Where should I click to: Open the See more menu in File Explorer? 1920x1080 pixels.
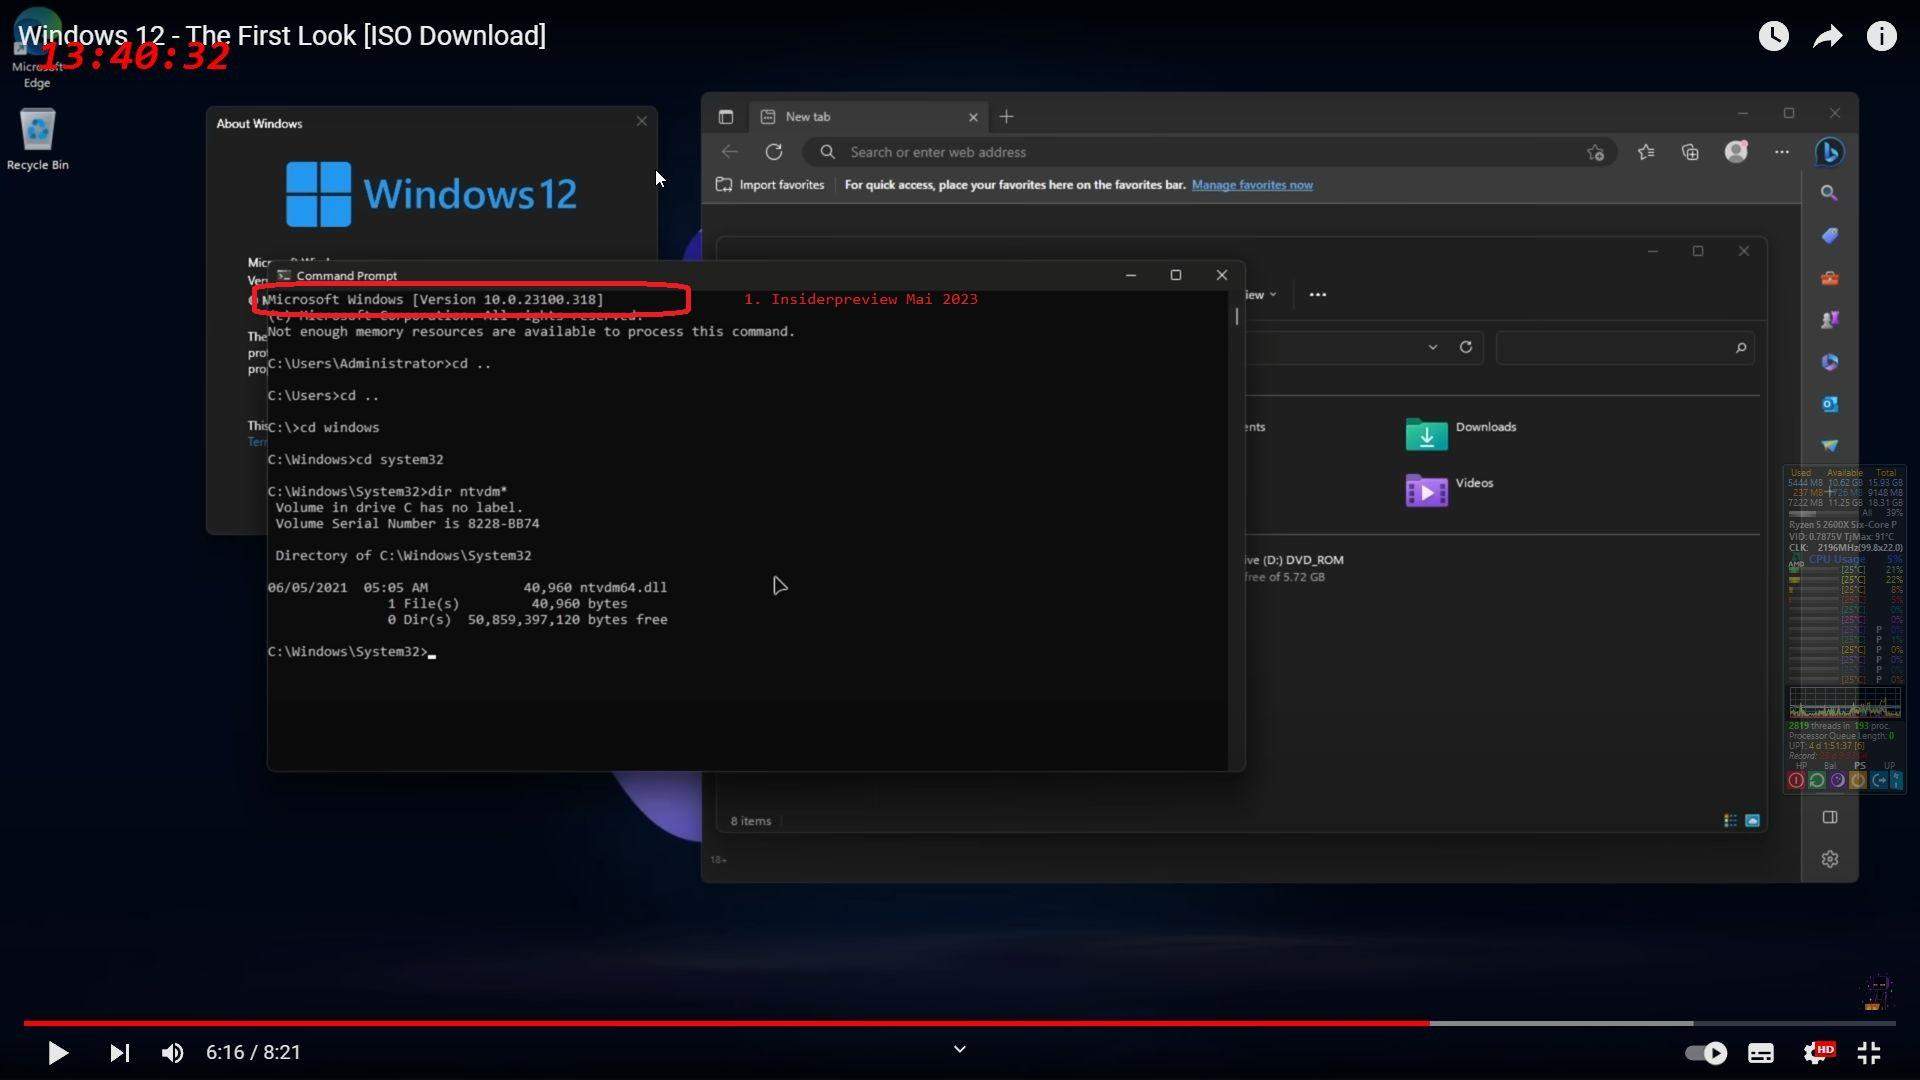pos(1317,294)
